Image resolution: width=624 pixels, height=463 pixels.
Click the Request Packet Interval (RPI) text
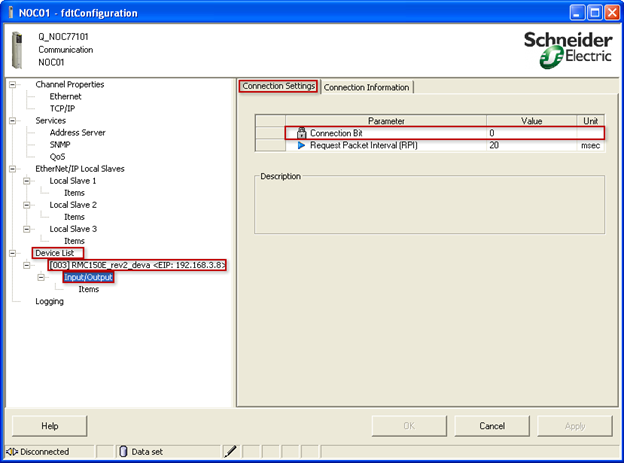[364, 145]
